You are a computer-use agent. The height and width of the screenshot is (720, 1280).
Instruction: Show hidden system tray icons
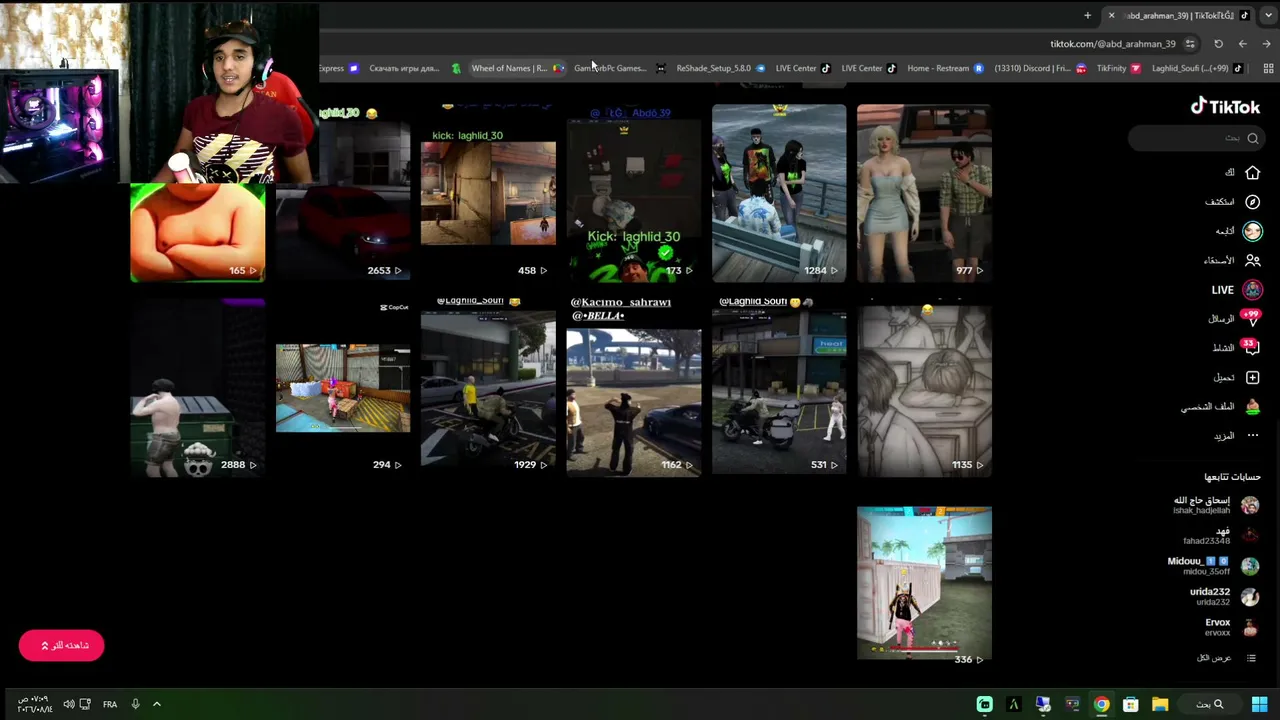[x=157, y=704]
